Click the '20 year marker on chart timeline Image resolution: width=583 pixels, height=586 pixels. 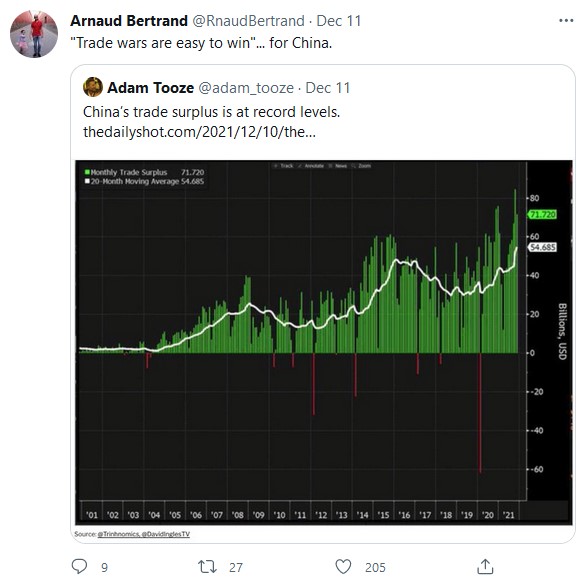(487, 515)
